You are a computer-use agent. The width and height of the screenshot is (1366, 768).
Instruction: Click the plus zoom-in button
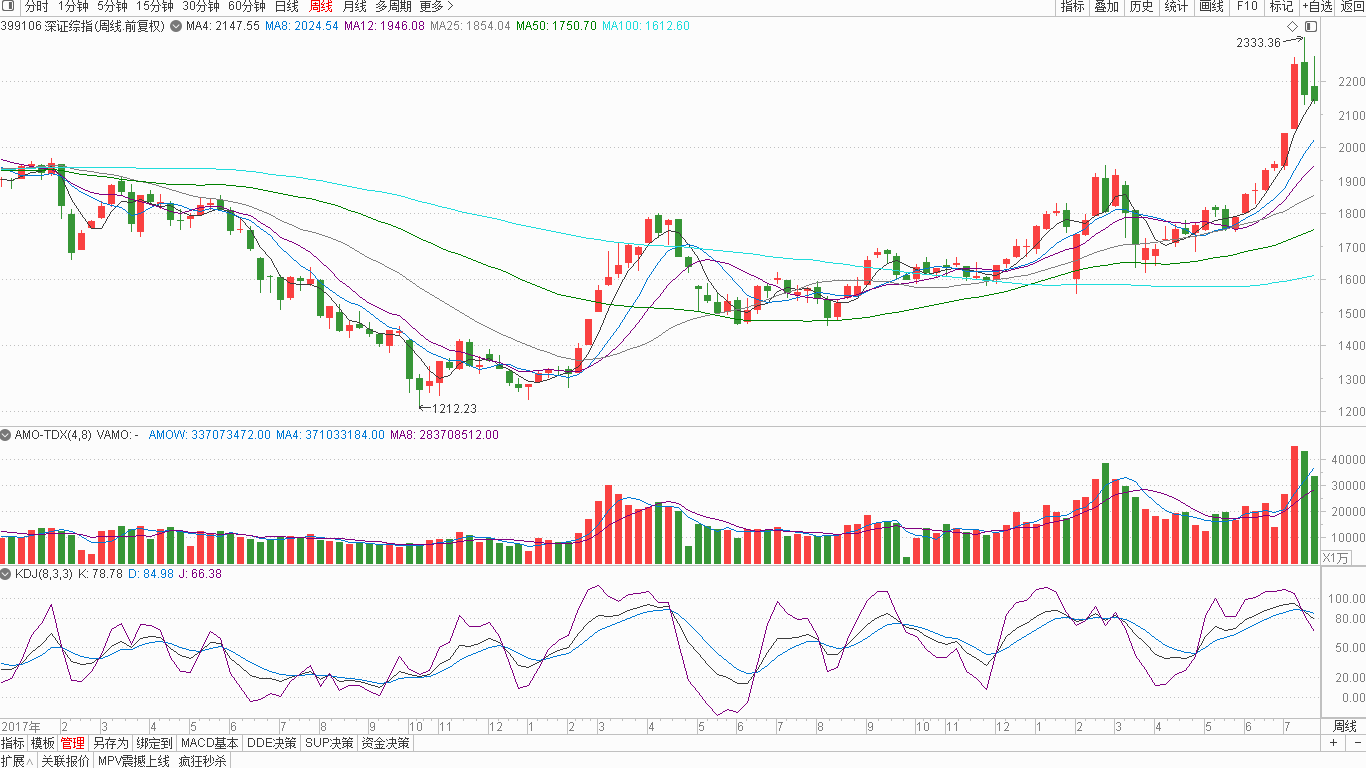click(x=1333, y=743)
